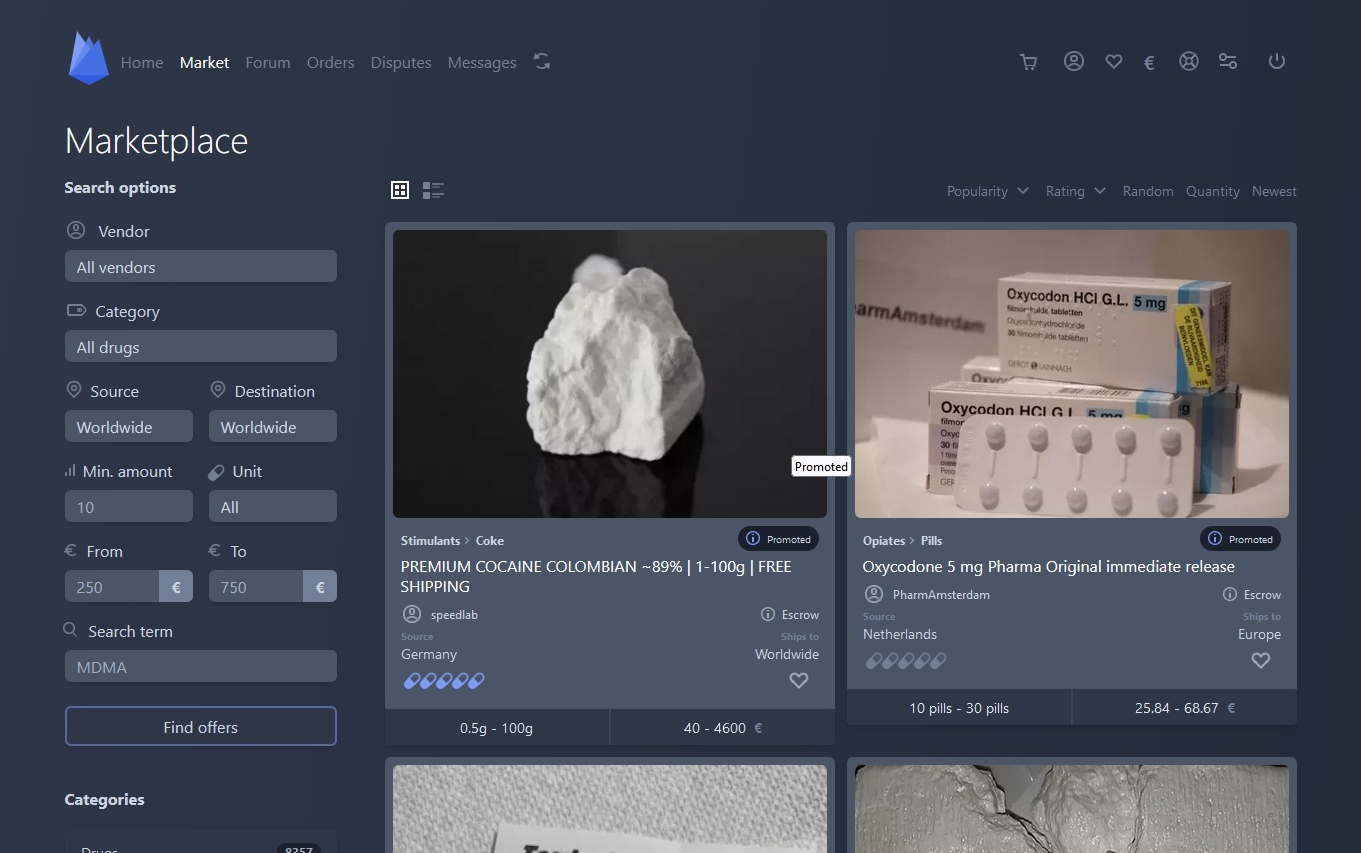Click the speedlab vendor name
This screenshot has width=1361, height=853.
click(x=455, y=615)
